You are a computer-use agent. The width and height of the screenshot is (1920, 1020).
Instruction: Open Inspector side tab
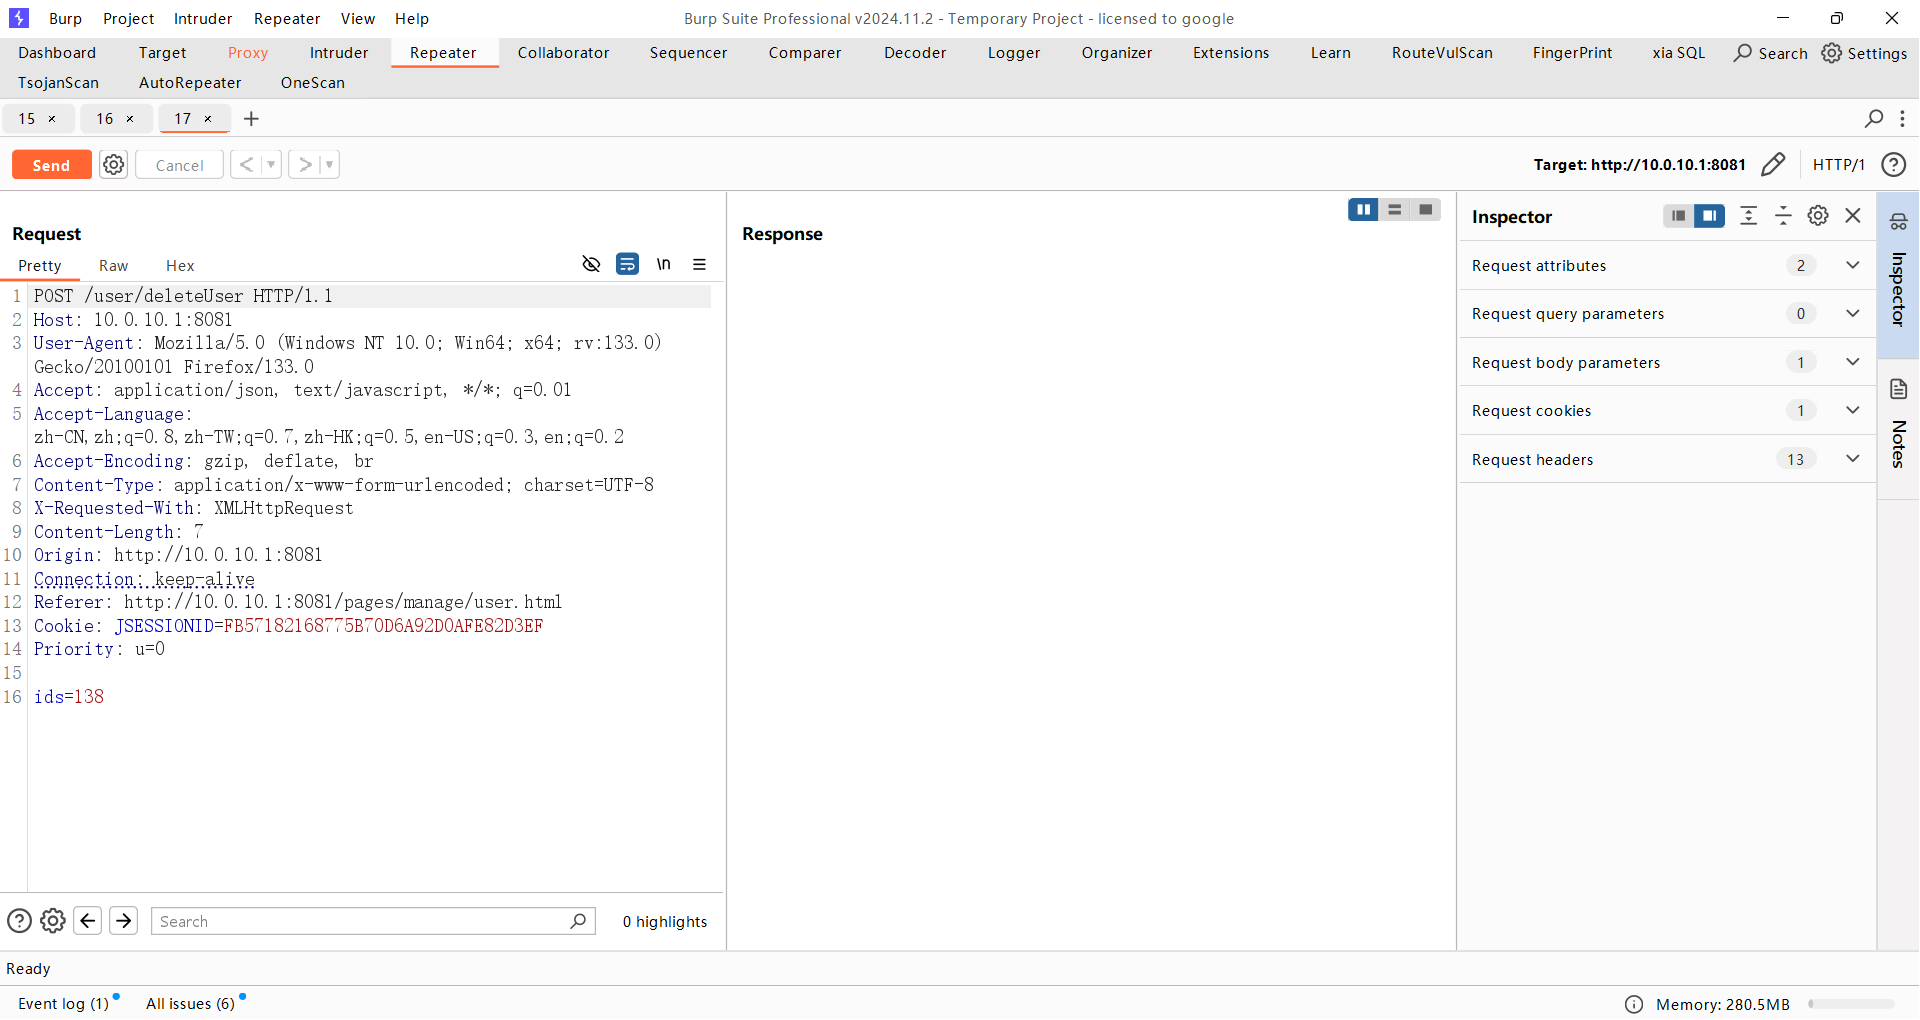click(1898, 274)
